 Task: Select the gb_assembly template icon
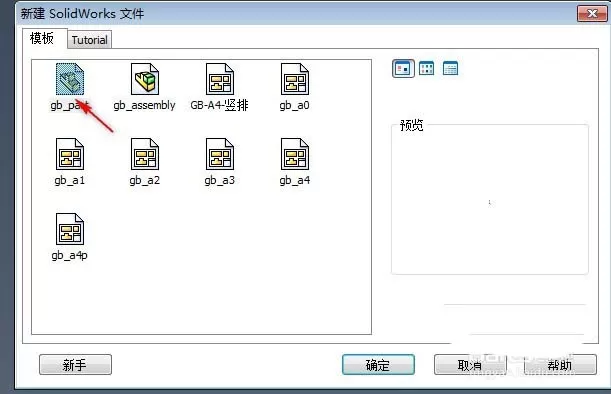point(145,79)
